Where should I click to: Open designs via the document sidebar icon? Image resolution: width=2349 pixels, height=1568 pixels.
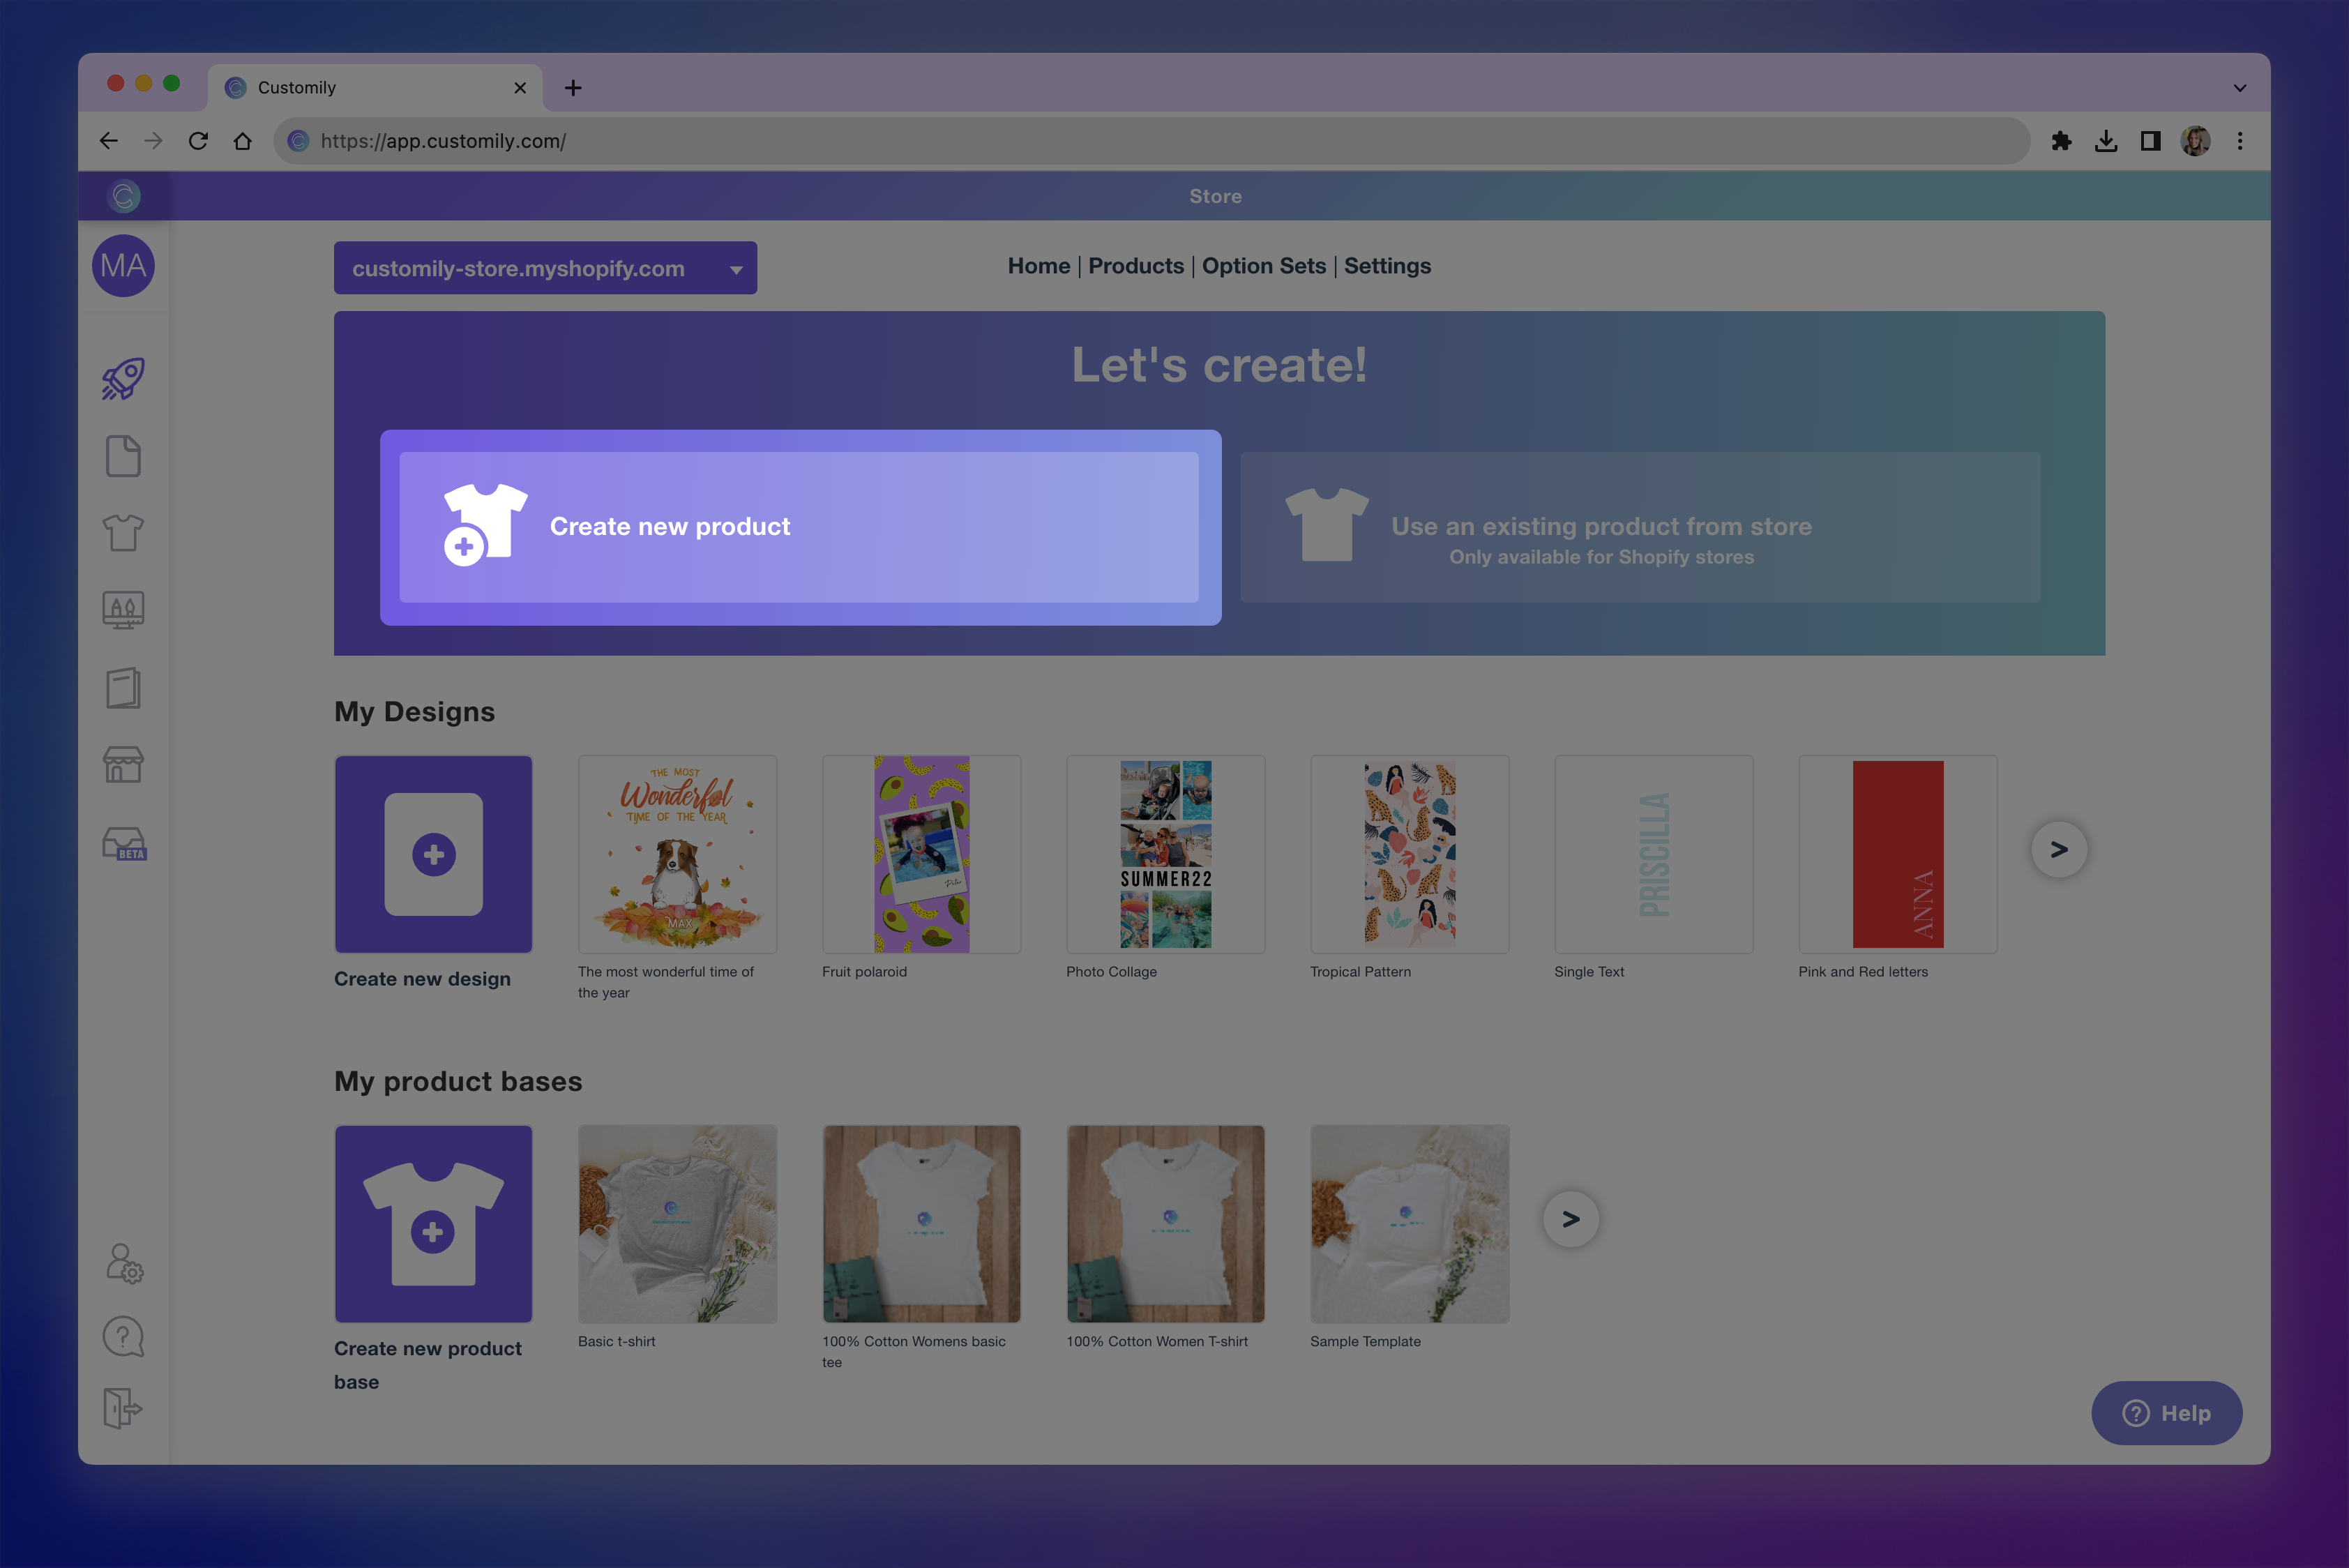point(122,455)
